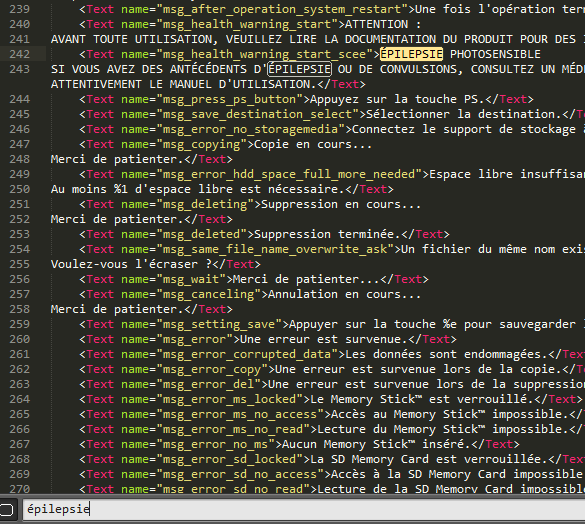Toggle the wrap button left of search field
Viewport: 585px width, 524px height.
point(7,509)
